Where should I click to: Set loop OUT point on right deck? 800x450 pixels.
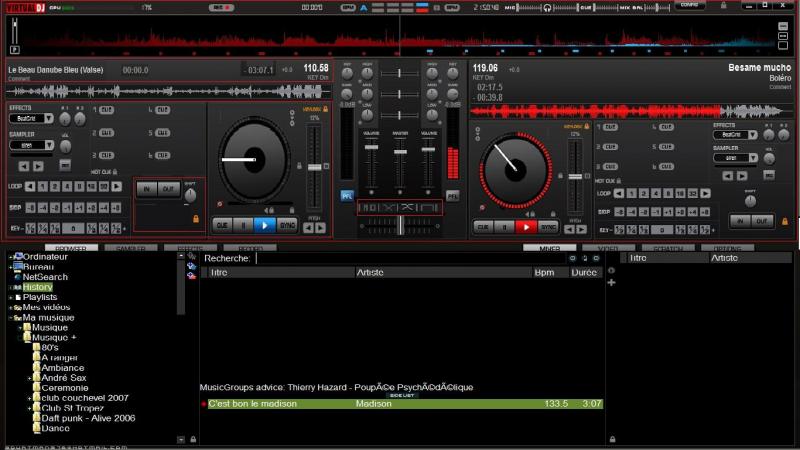tap(762, 220)
